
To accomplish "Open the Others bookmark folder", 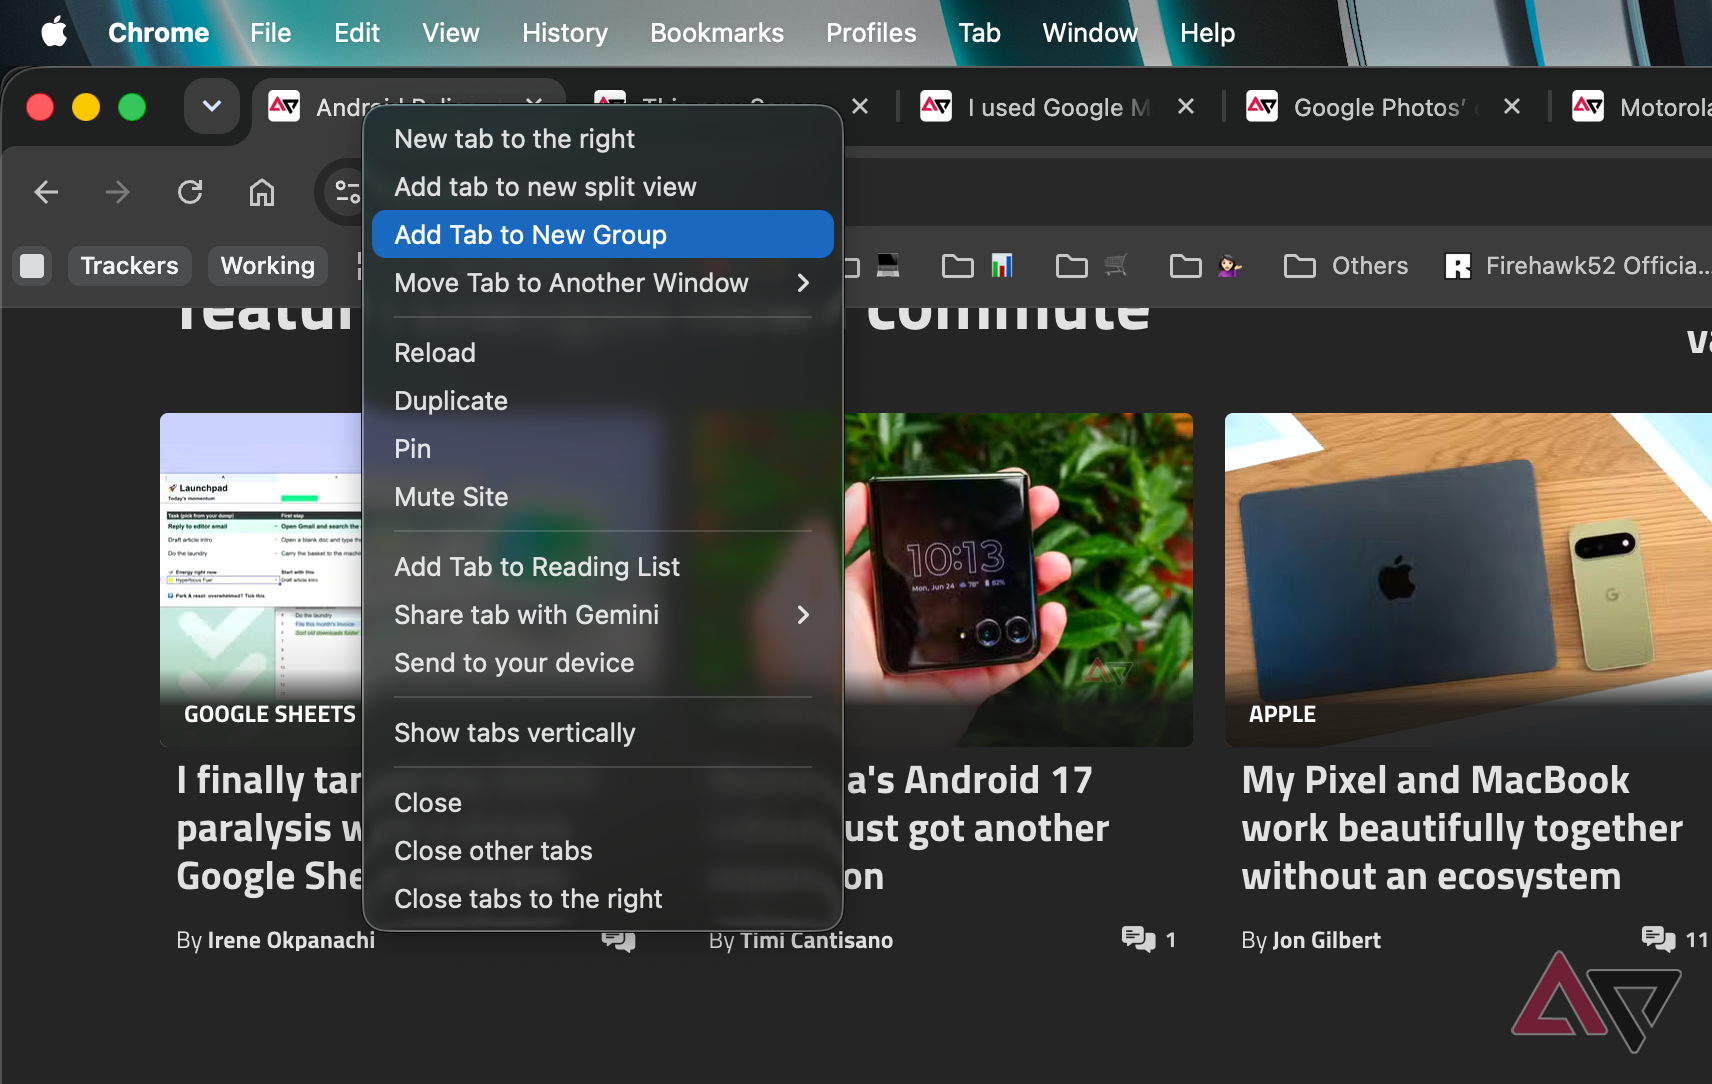I will click(x=1346, y=265).
